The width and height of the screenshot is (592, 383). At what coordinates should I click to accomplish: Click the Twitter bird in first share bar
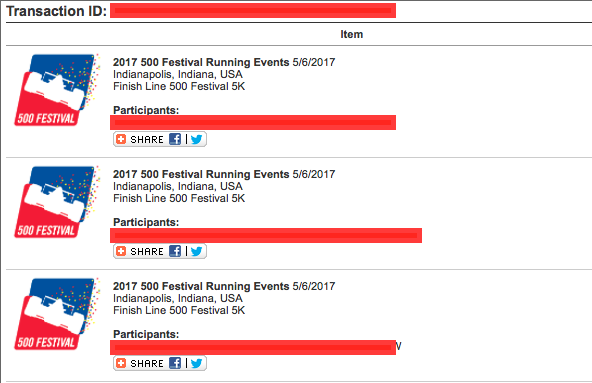point(196,139)
